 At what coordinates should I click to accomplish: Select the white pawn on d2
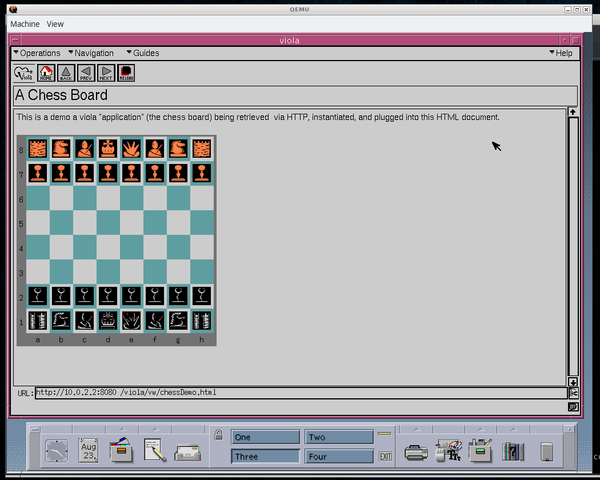pyautogui.click(x=108, y=296)
